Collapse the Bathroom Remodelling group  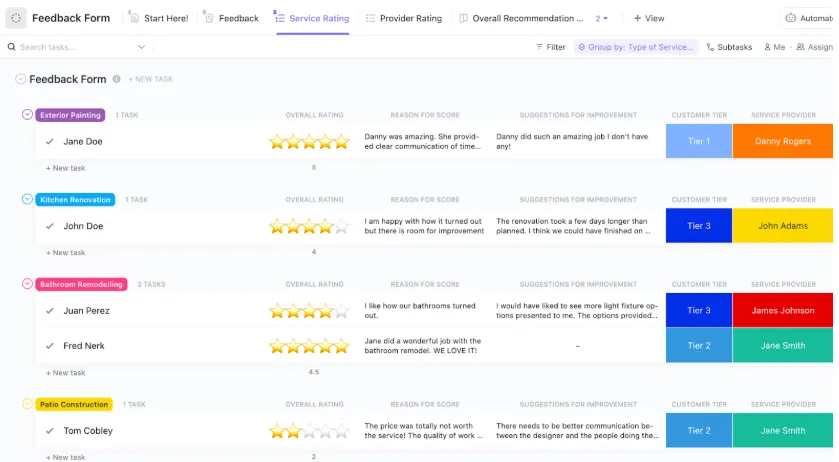point(27,284)
